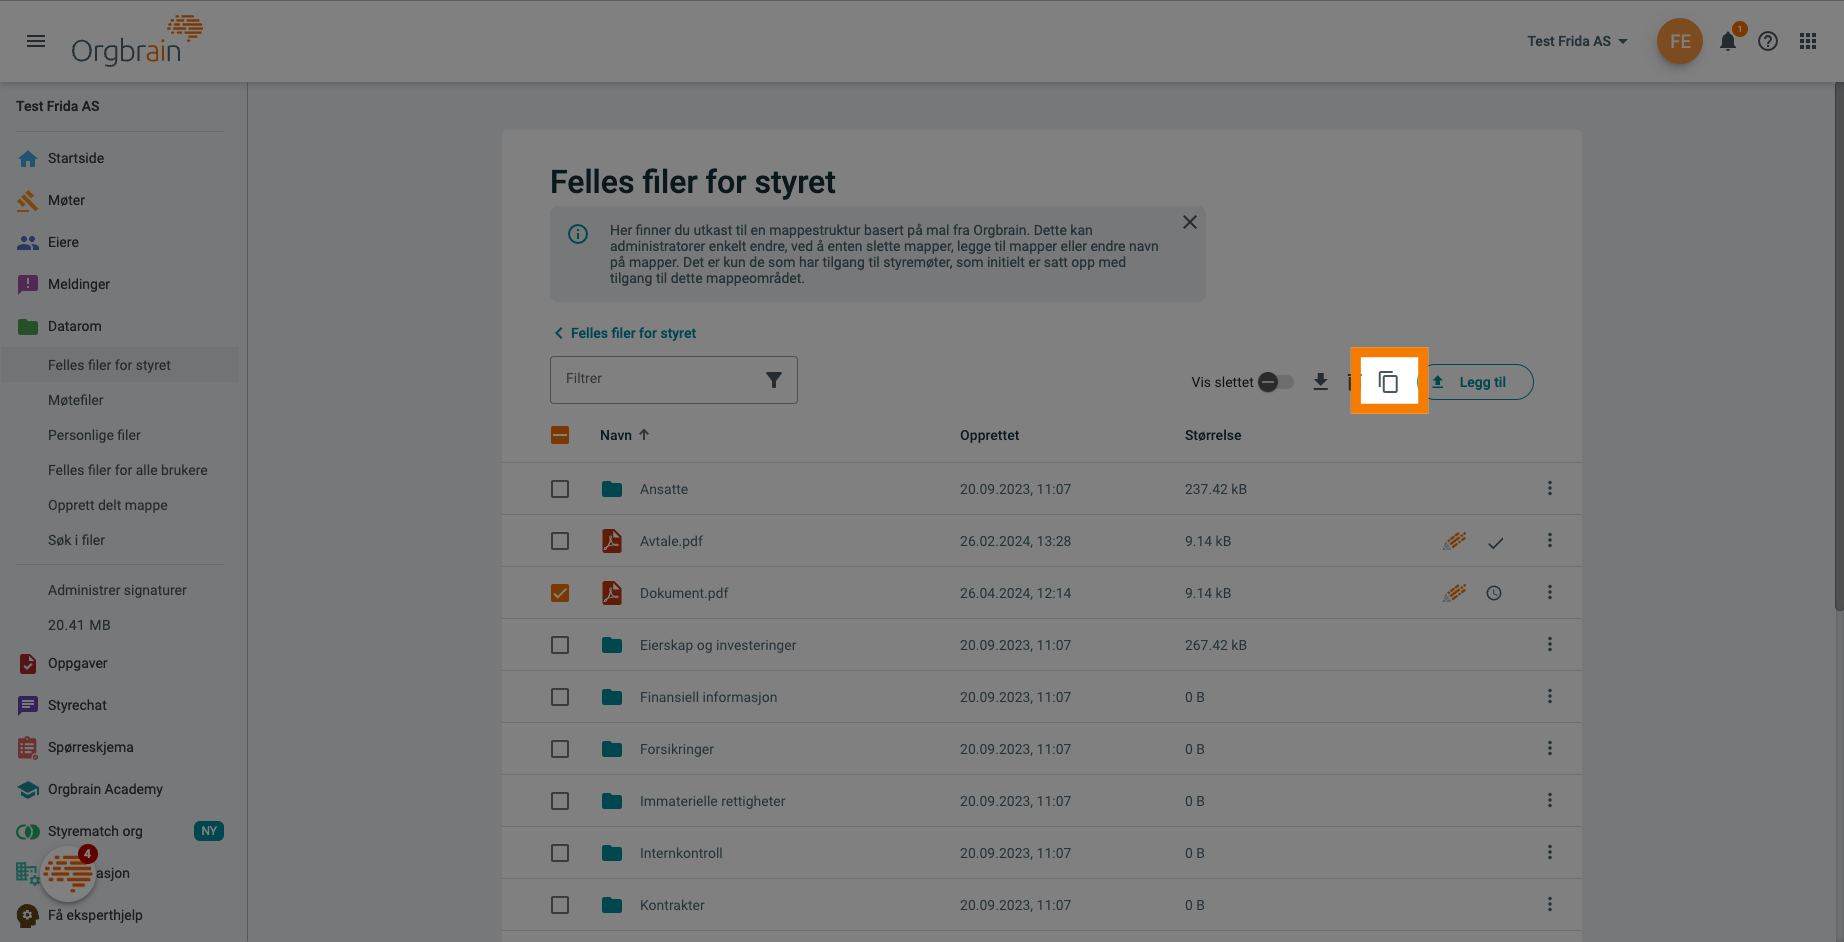Viewport: 1844px width, 942px height.
Task: Download selected files icon
Action: click(1321, 381)
